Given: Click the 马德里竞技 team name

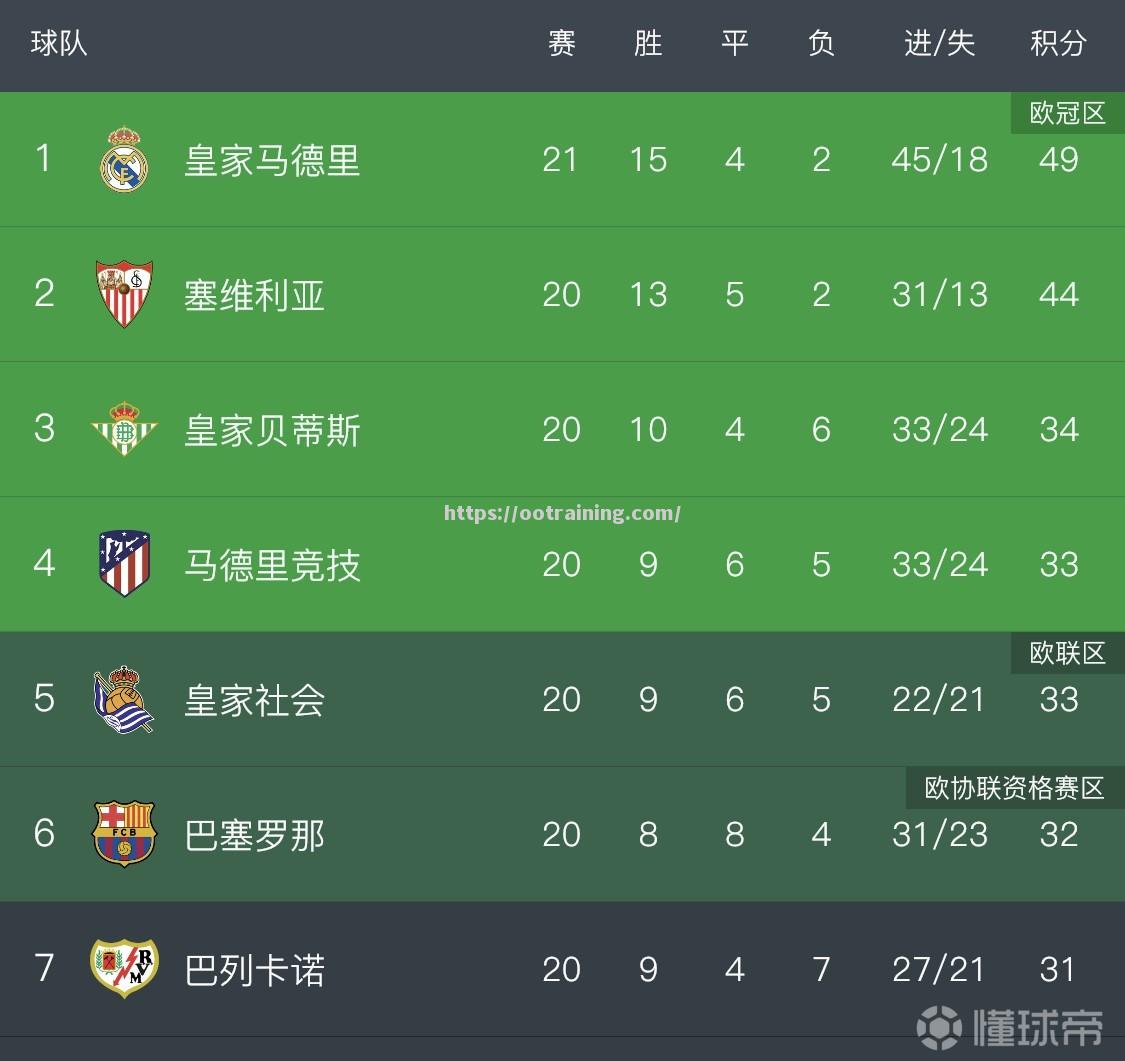Looking at the screenshot, I should (272, 563).
